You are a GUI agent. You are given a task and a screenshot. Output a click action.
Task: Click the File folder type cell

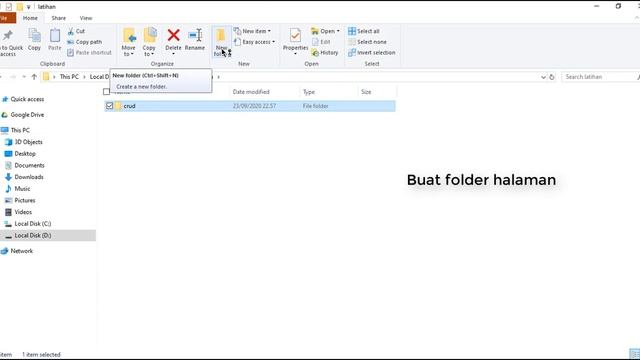click(315, 106)
